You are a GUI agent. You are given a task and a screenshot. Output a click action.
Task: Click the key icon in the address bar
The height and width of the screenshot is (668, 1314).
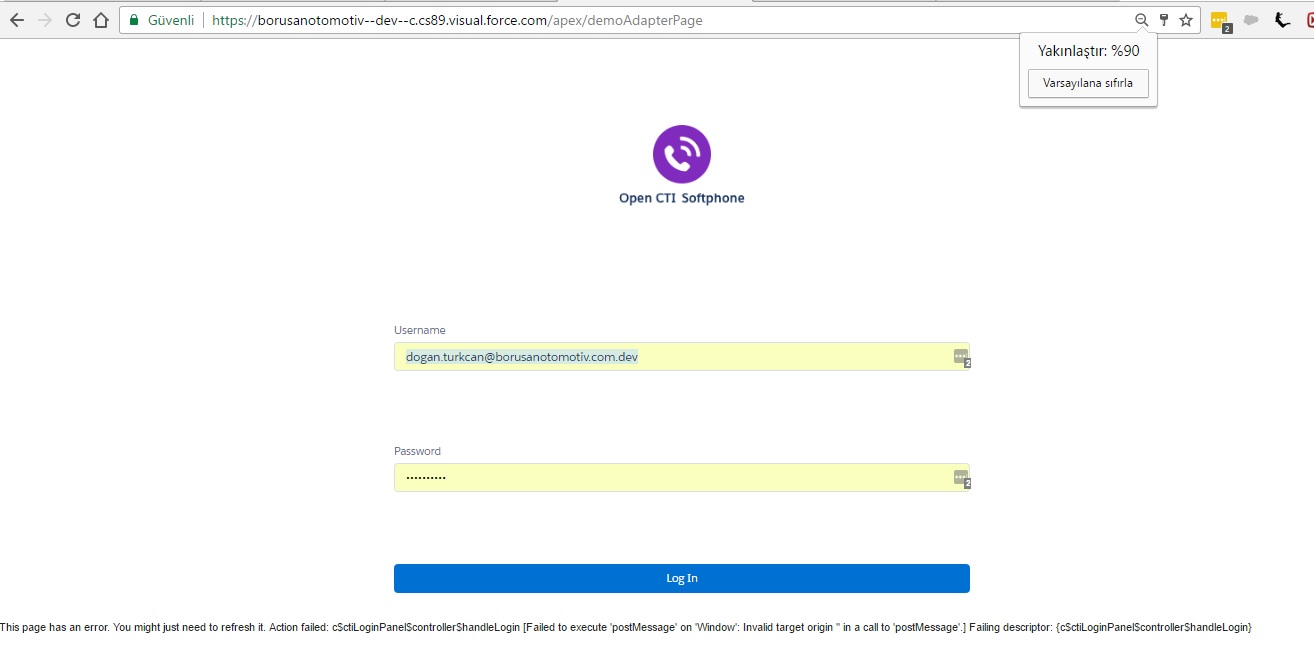click(x=1163, y=19)
